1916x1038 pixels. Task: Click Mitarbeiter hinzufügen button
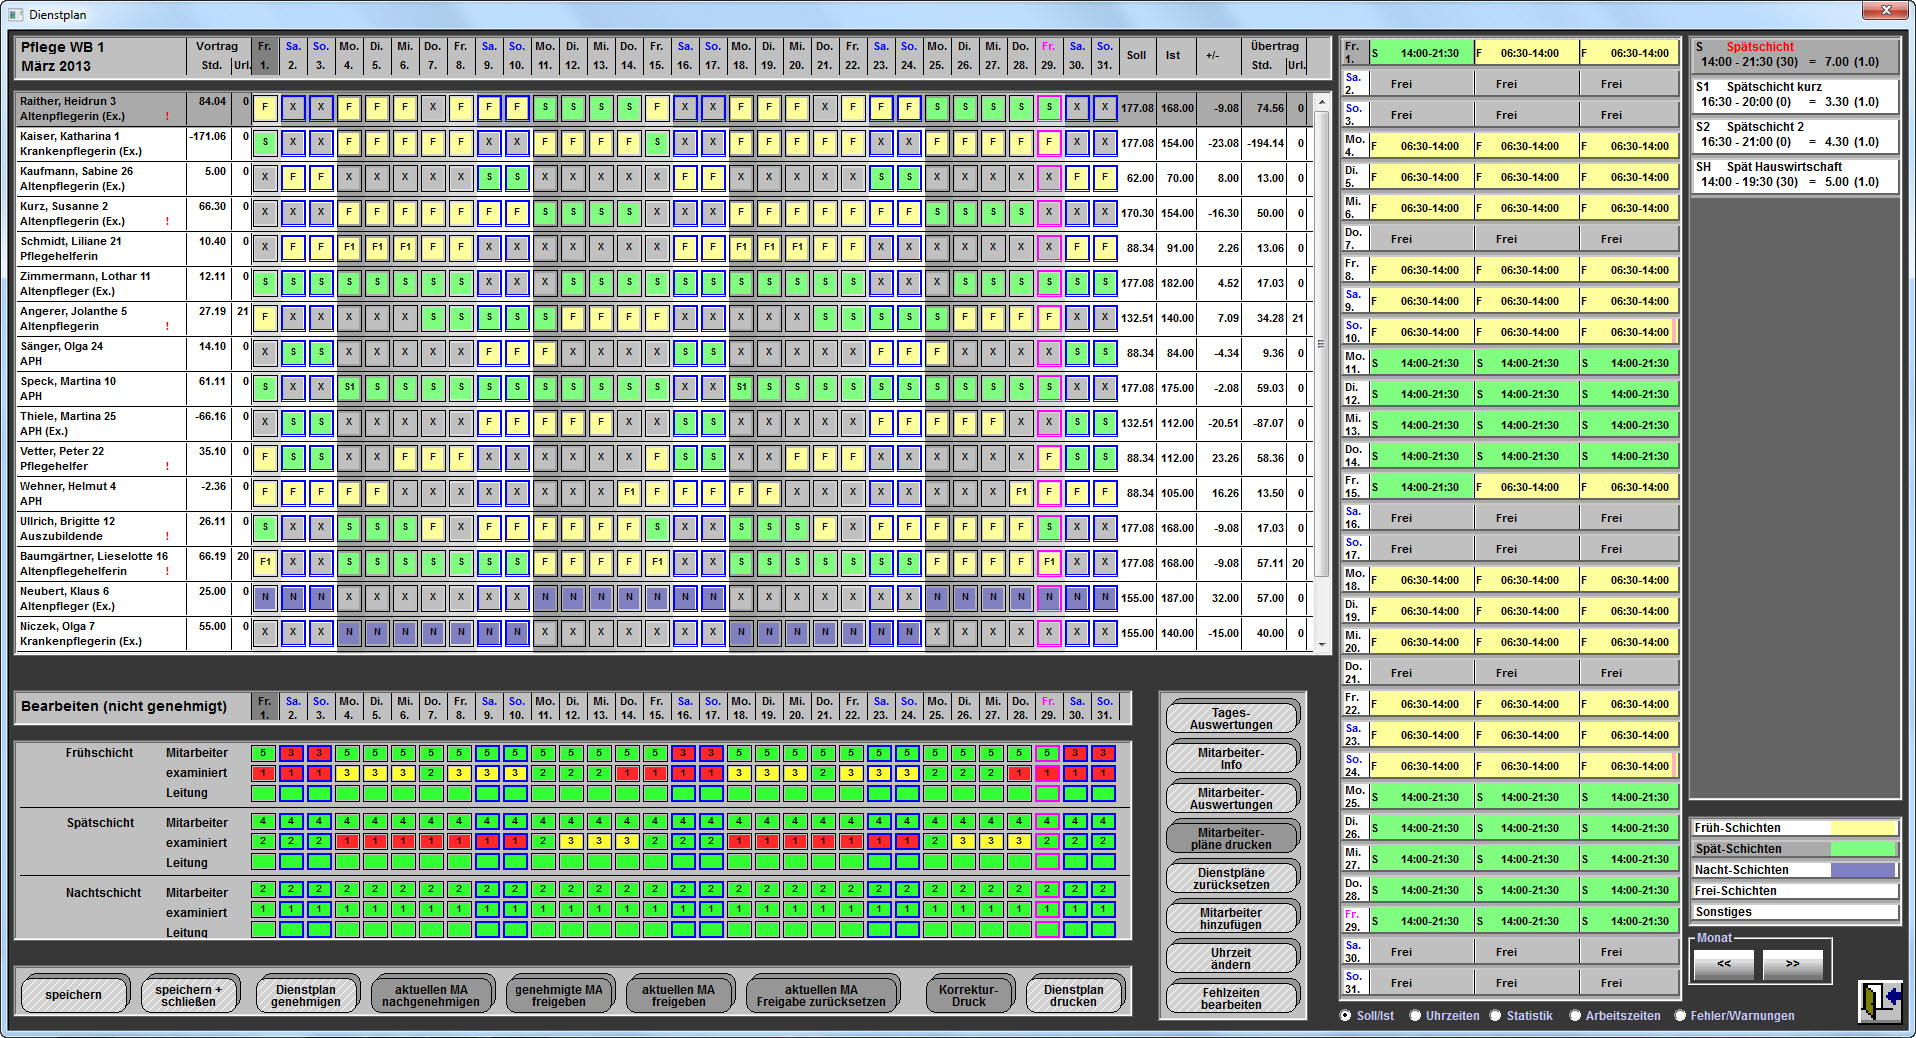pyautogui.click(x=1231, y=918)
